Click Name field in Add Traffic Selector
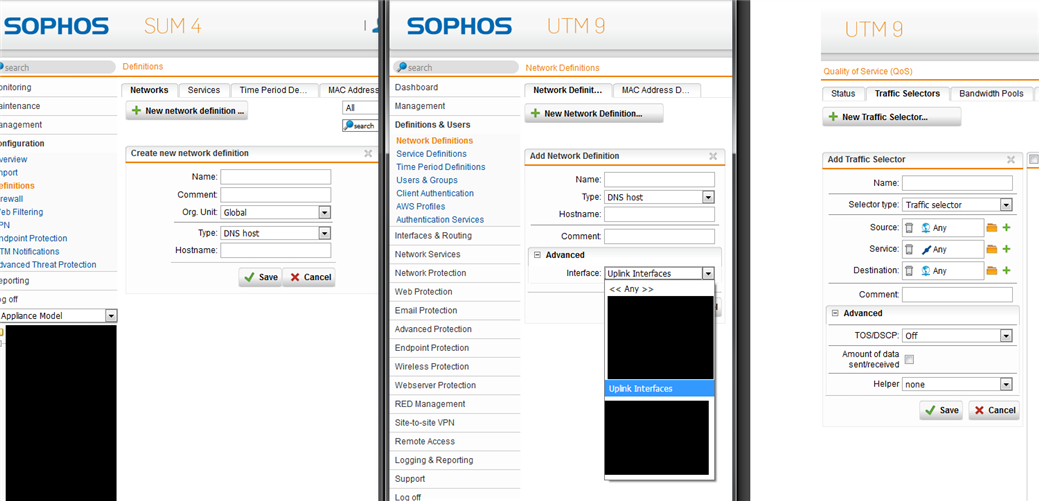This screenshot has width=1039, height=501. tap(957, 183)
